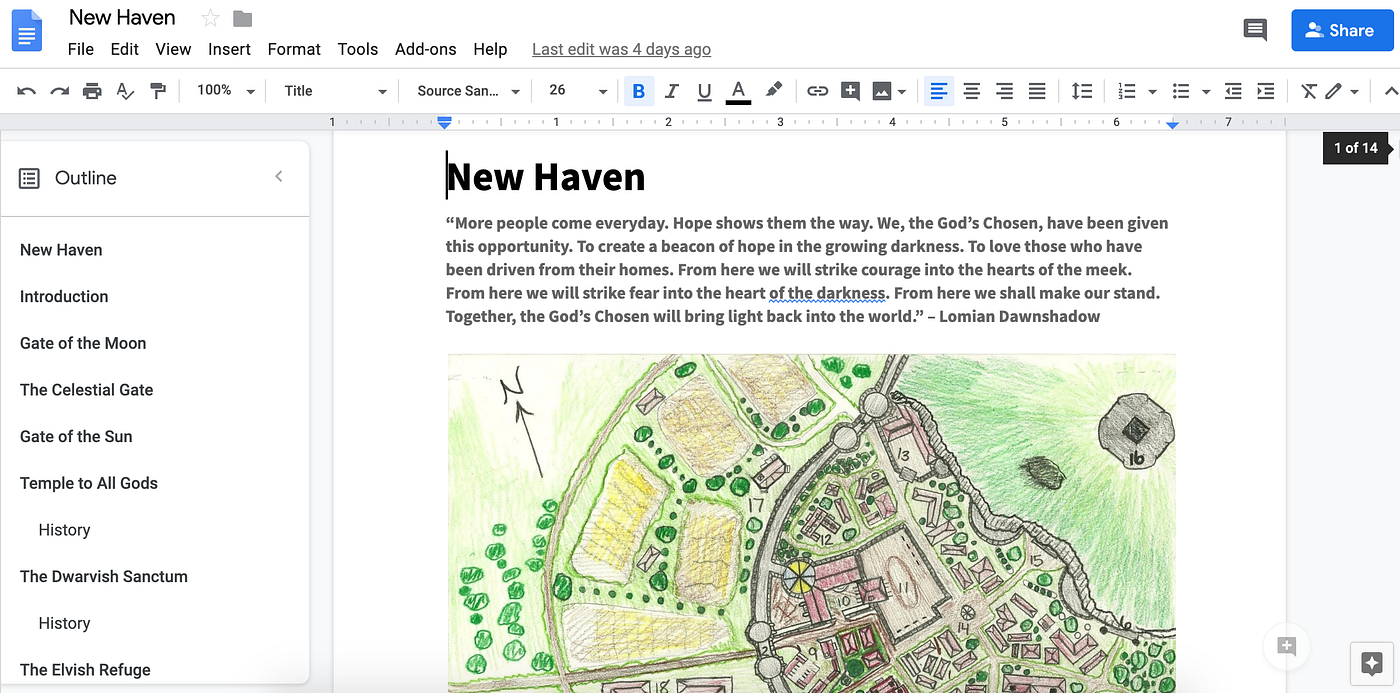Decrease the paragraph indent
The width and height of the screenshot is (1400, 693).
click(1233, 91)
